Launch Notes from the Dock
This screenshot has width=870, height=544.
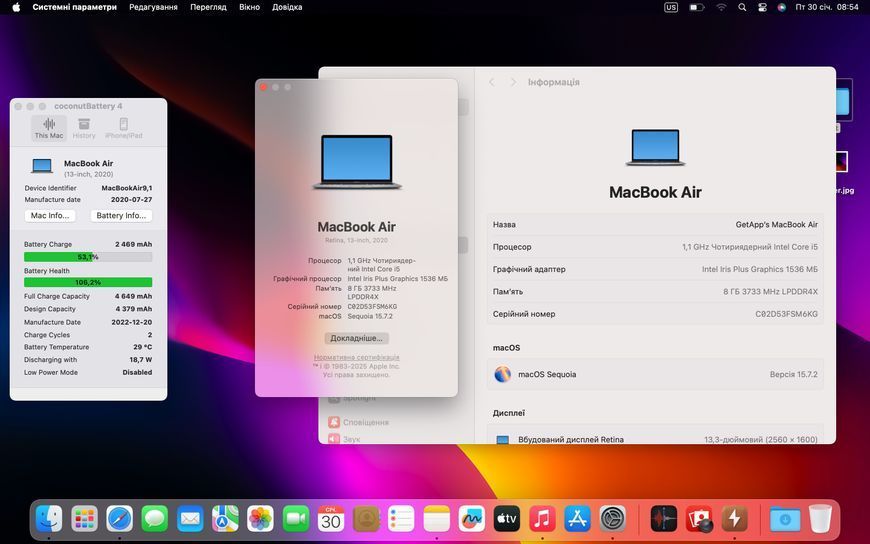point(437,519)
